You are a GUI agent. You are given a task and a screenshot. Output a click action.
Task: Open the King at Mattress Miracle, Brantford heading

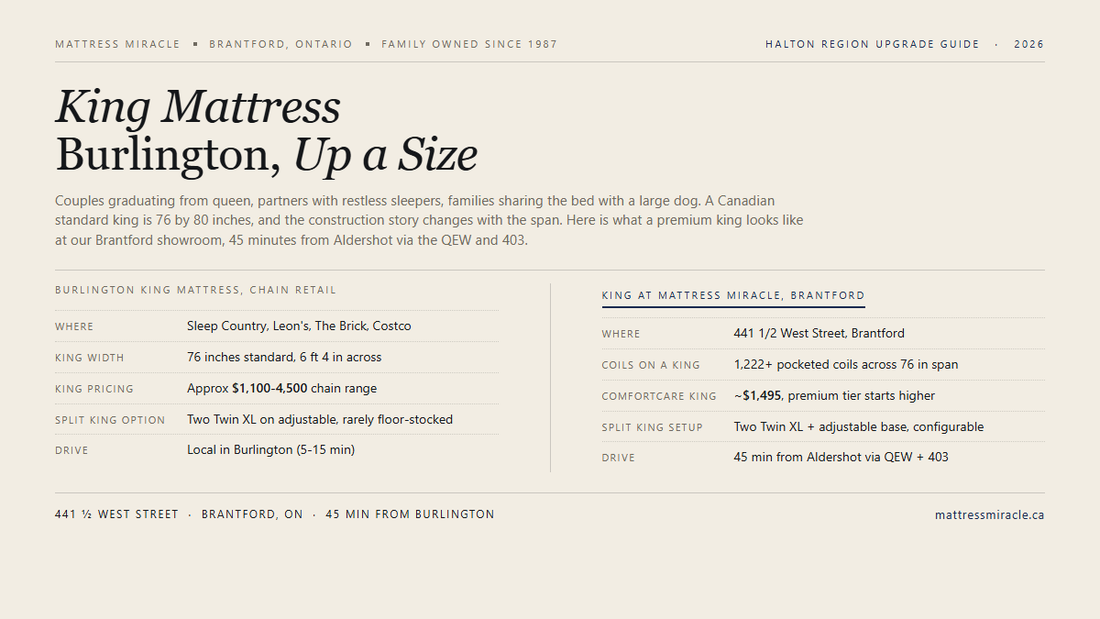733,295
